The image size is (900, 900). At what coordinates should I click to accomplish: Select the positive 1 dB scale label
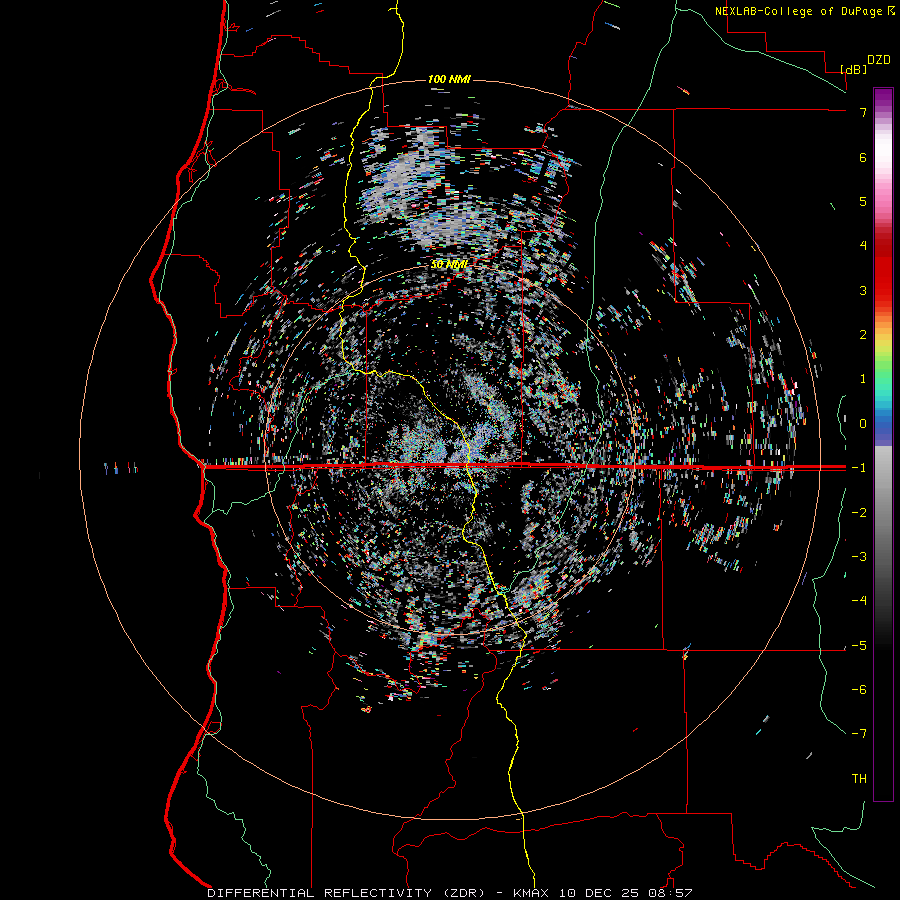tap(863, 379)
